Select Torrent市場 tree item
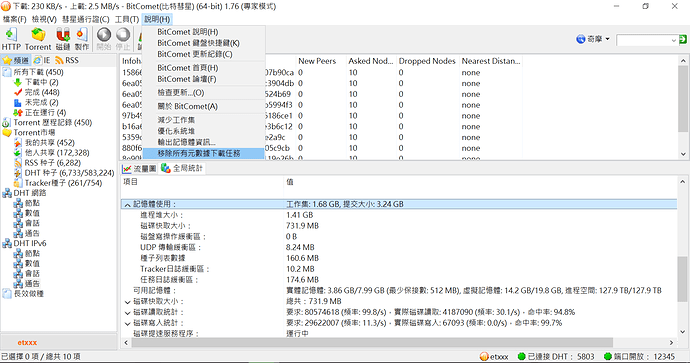 click(34, 132)
